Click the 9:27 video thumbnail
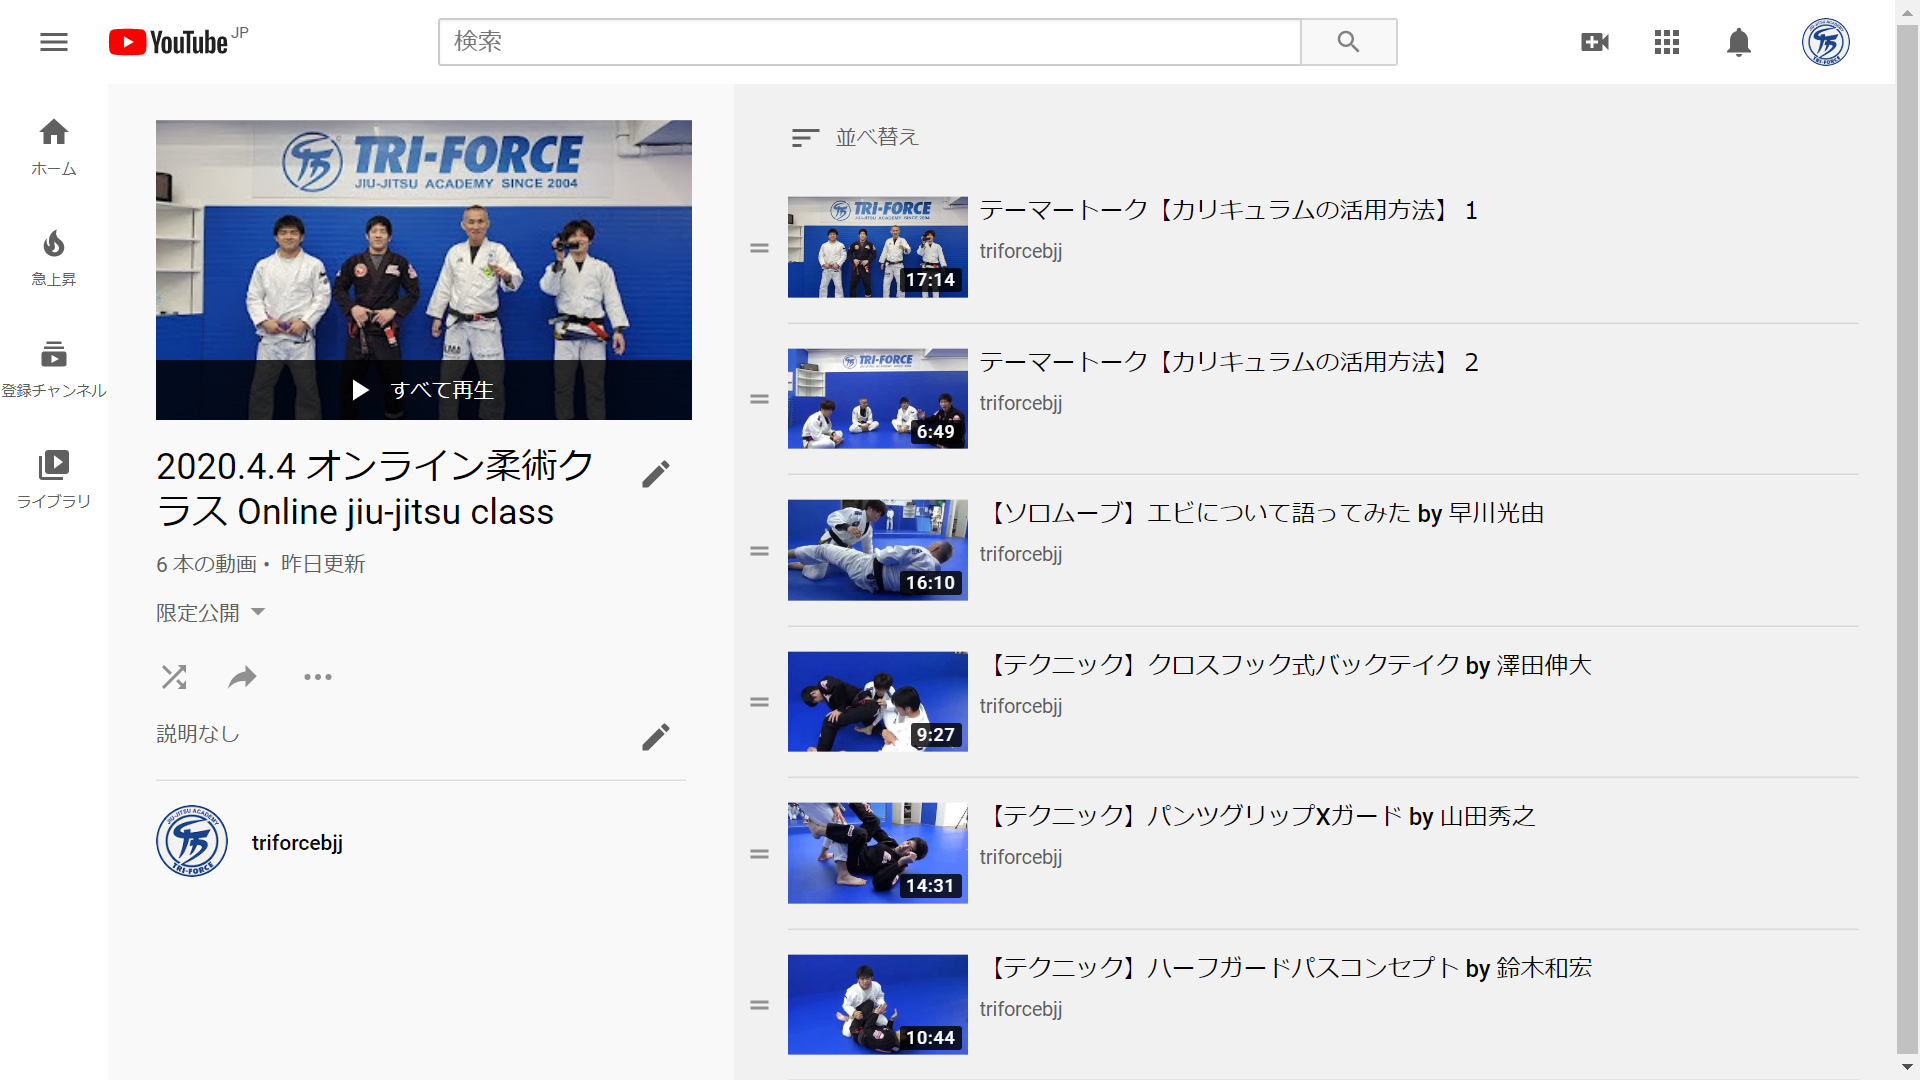 click(x=878, y=702)
